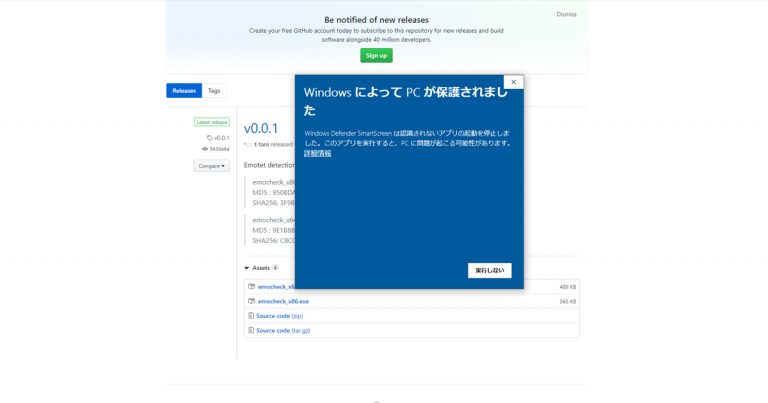Click the commit icon beside 543deda
Image resolution: width=768 pixels, height=403 pixels.
click(205, 149)
